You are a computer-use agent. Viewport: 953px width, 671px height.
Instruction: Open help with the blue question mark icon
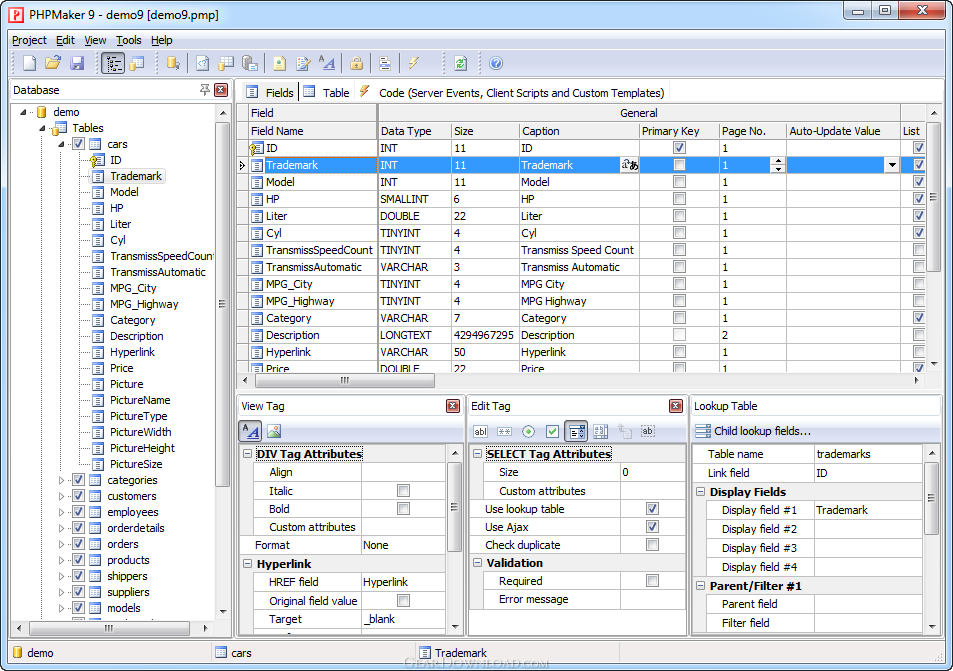(x=496, y=63)
